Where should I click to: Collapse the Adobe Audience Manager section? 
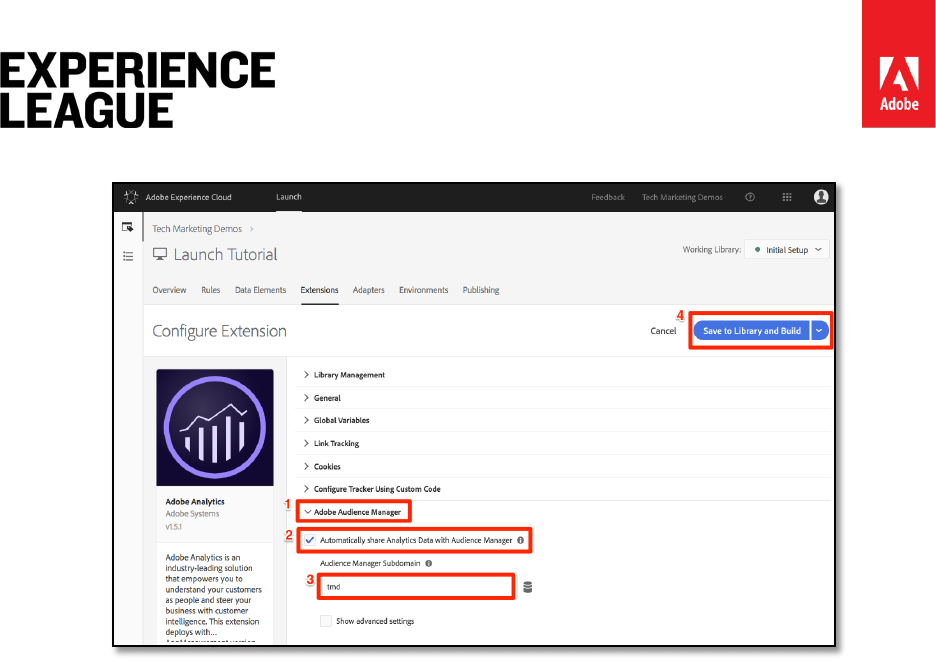pyautogui.click(x=352, y=512)
